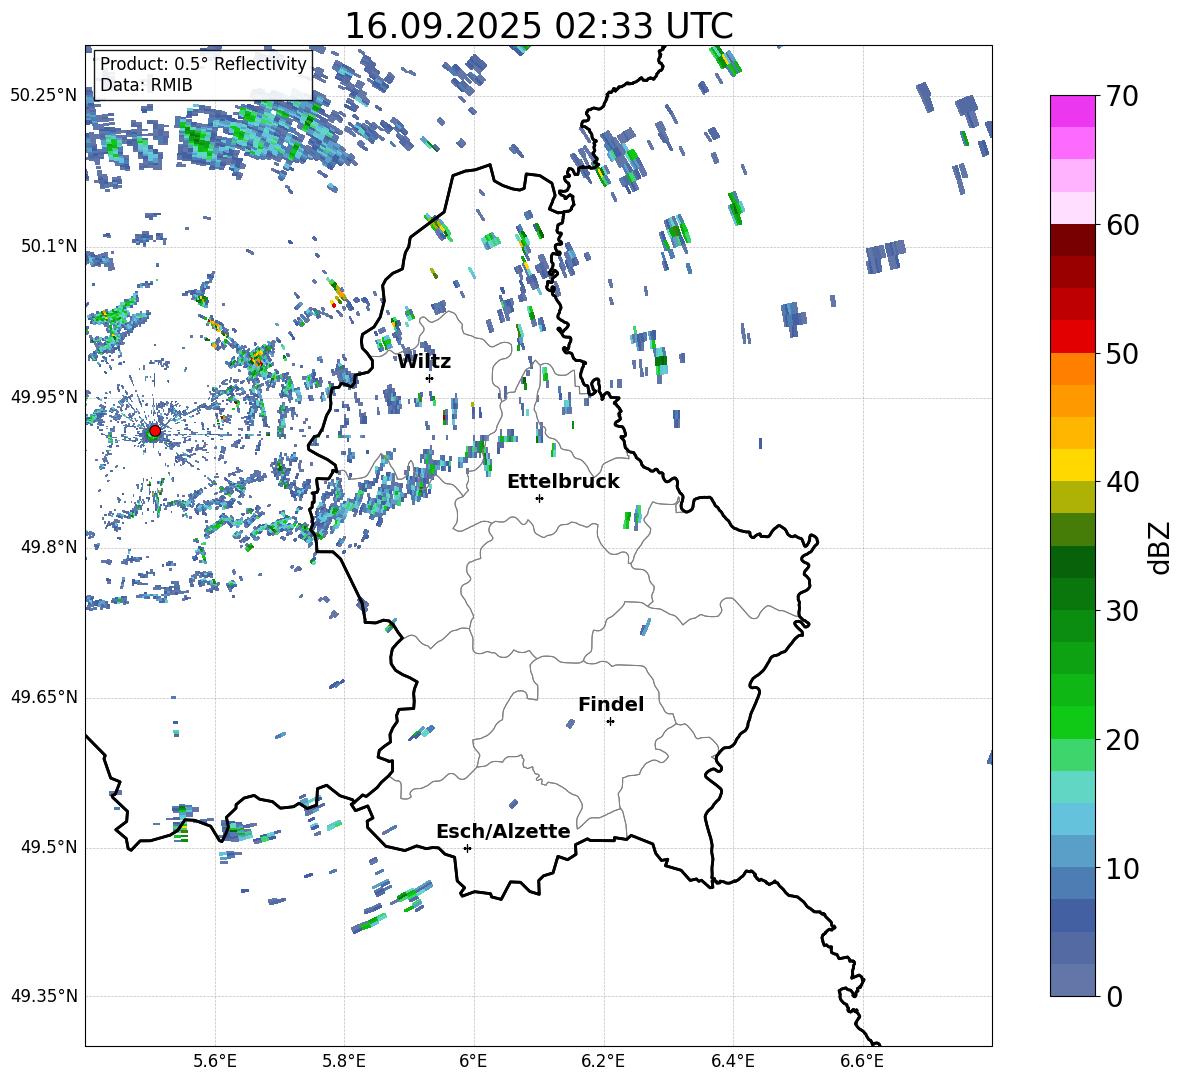The height and width of the screenshot is (1081, 1184).
Task: Pick the bright green swatch at 20 dBZ
Action: click(1072, 722)
